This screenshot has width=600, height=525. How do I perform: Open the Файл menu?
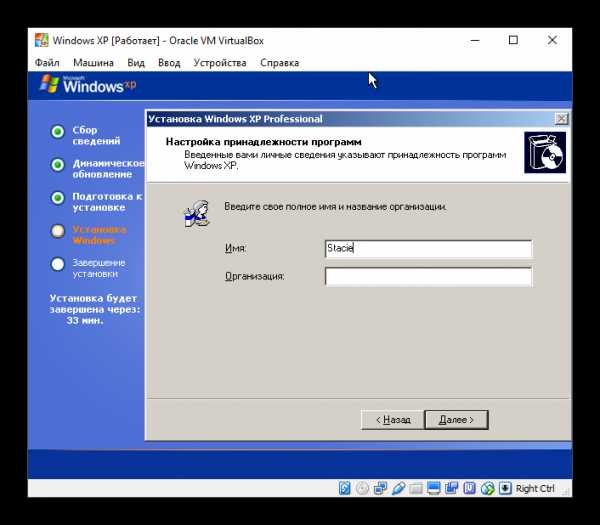[47, 63]
